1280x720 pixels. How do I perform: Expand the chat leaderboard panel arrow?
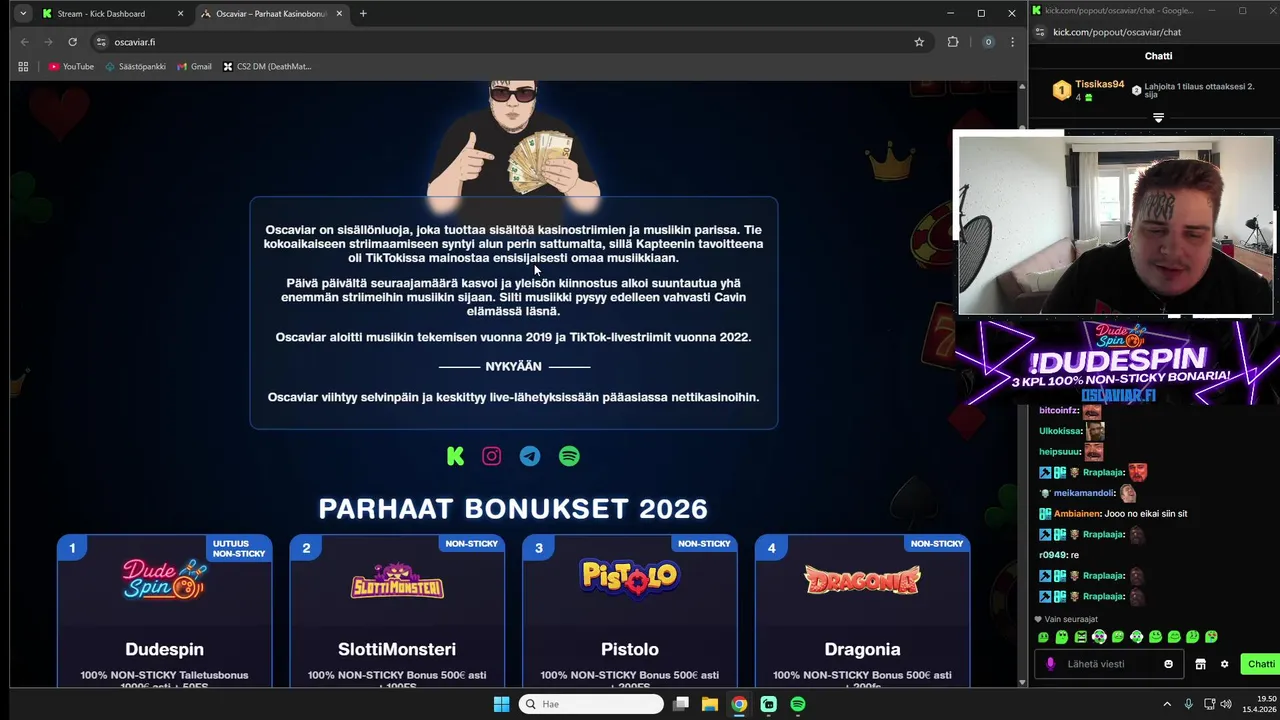pos(1158,118)
